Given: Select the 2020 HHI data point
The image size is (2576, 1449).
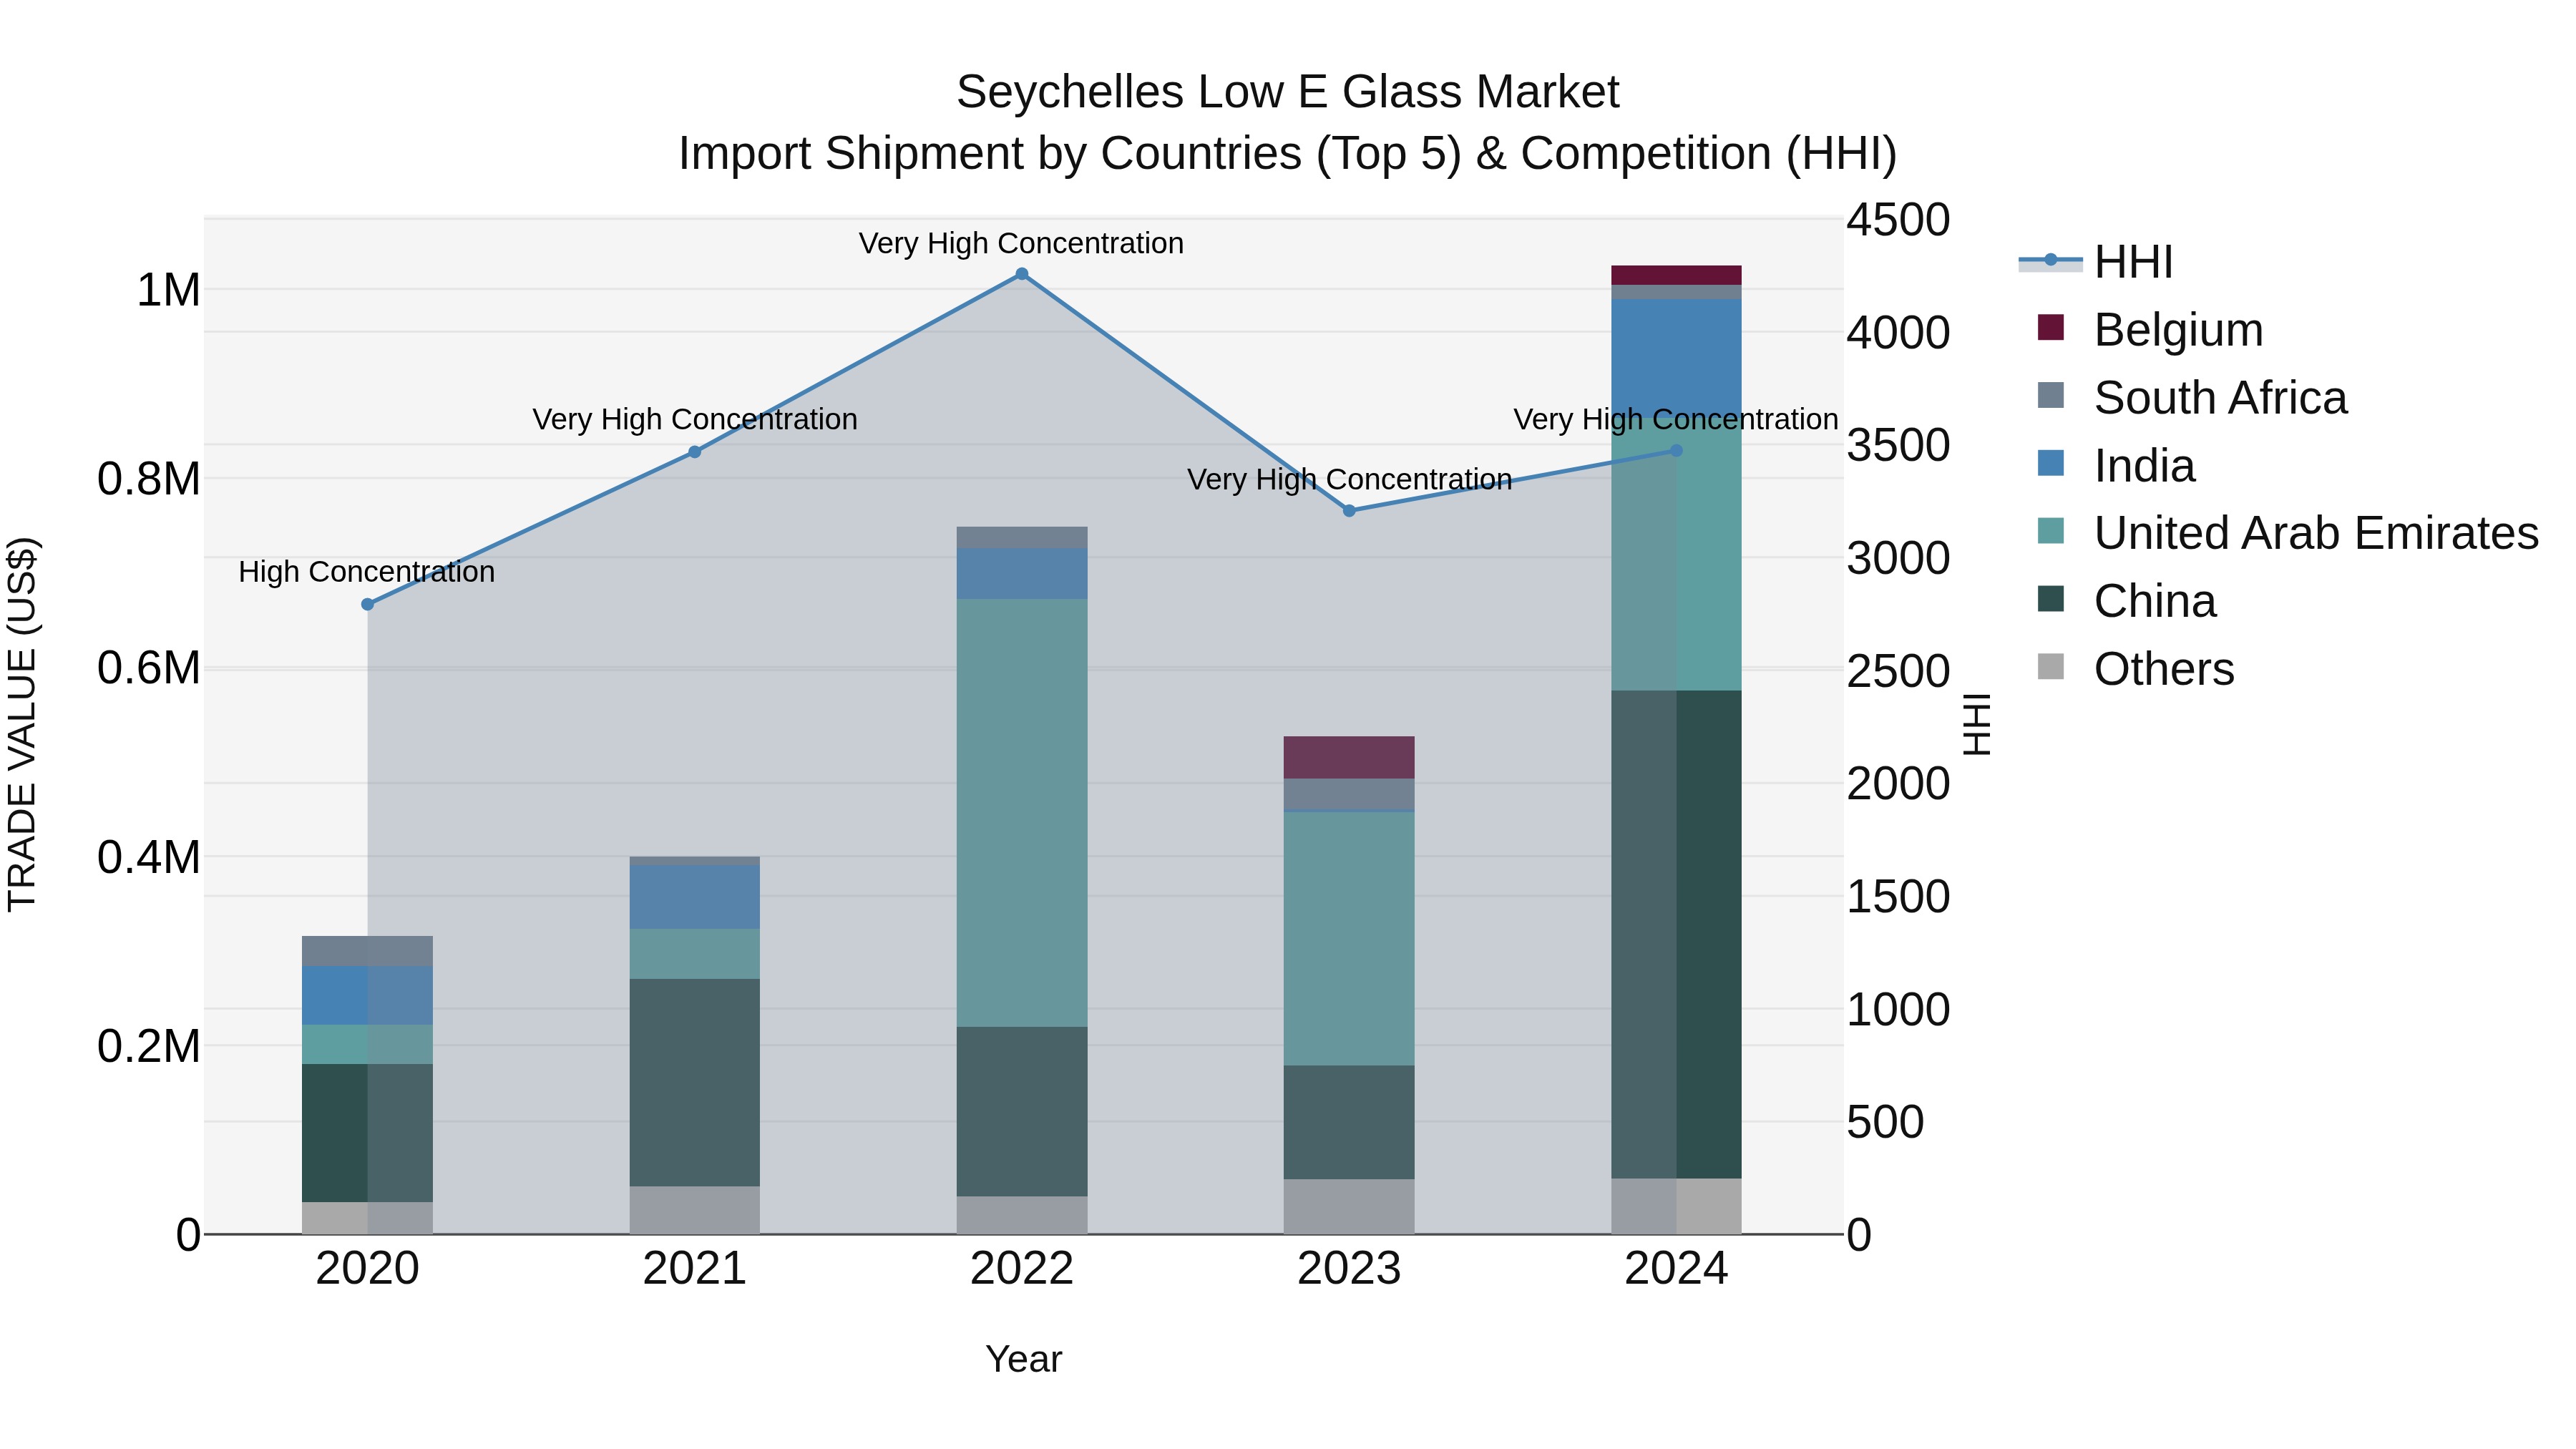Looking at the screenshot, I should coord(367,604).
